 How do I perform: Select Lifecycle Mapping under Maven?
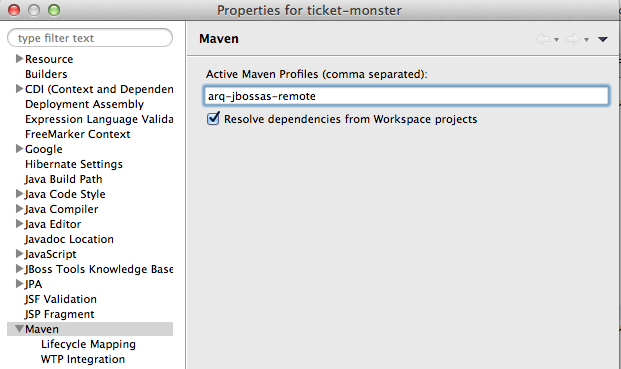pos(88,344)
